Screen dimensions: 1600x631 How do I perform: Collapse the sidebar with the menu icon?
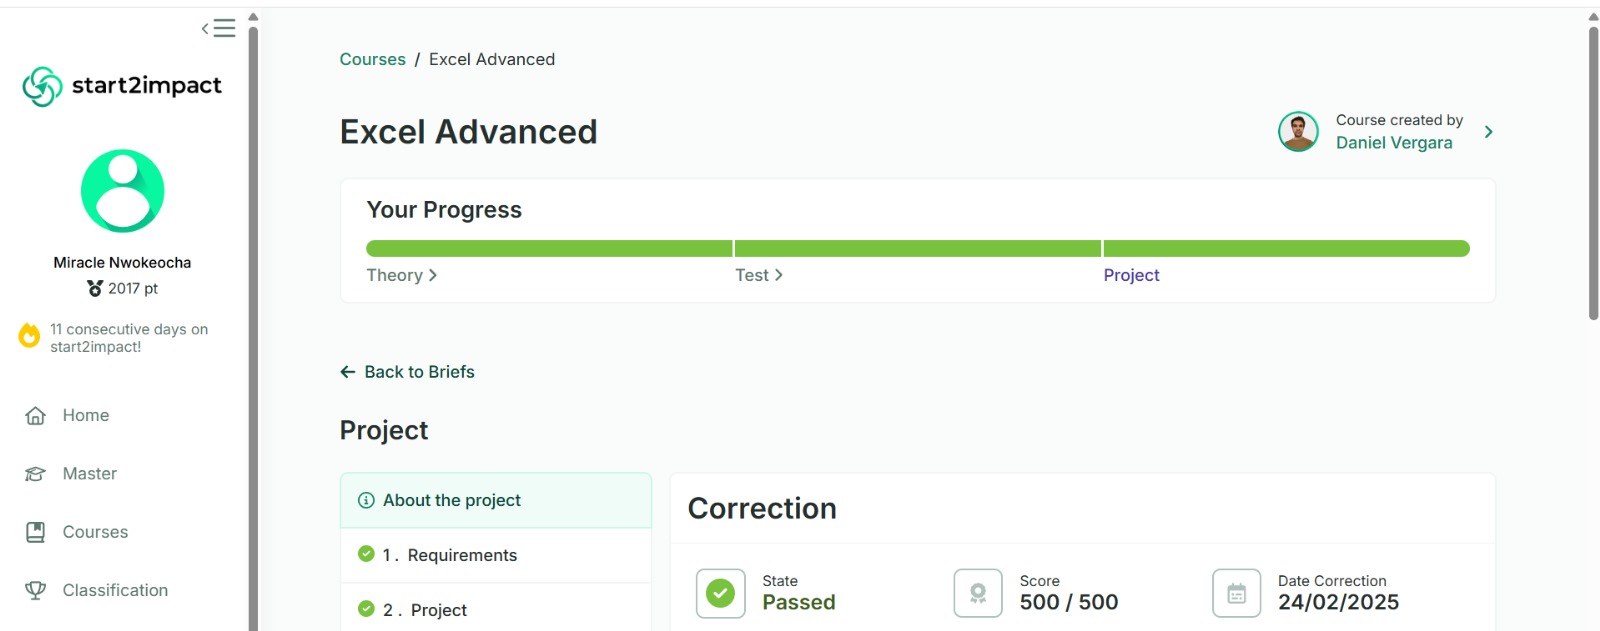[218, 28]
